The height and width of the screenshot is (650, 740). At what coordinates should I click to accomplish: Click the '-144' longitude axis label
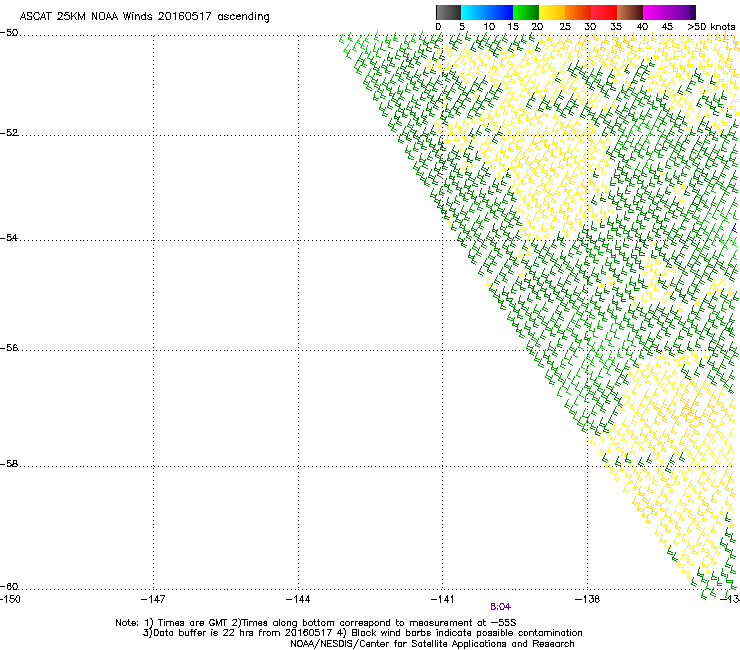[298, 599]
